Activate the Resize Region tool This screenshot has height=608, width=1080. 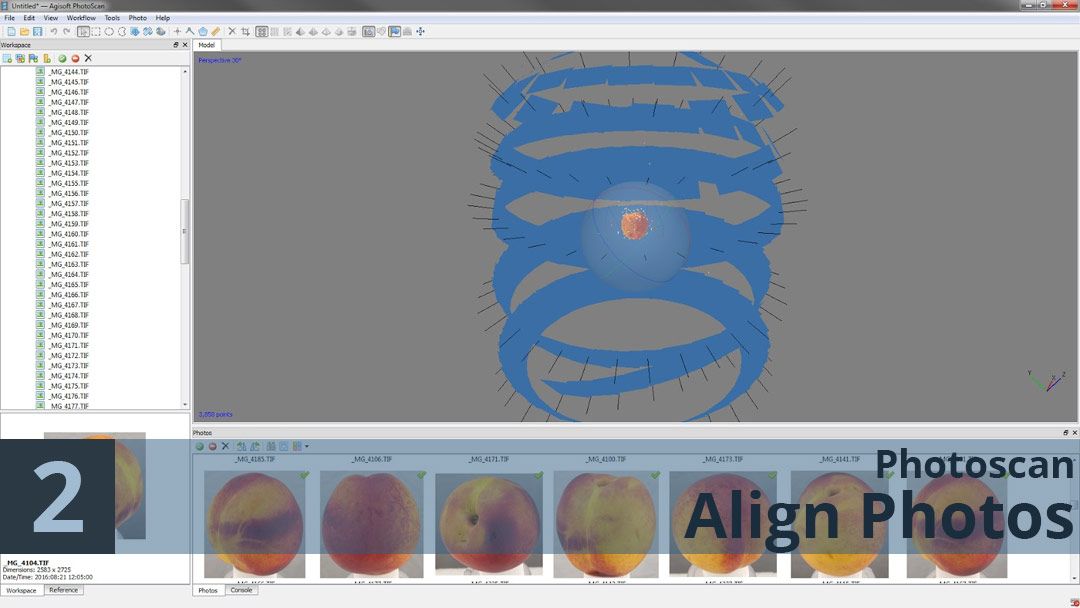pos(135,32)
